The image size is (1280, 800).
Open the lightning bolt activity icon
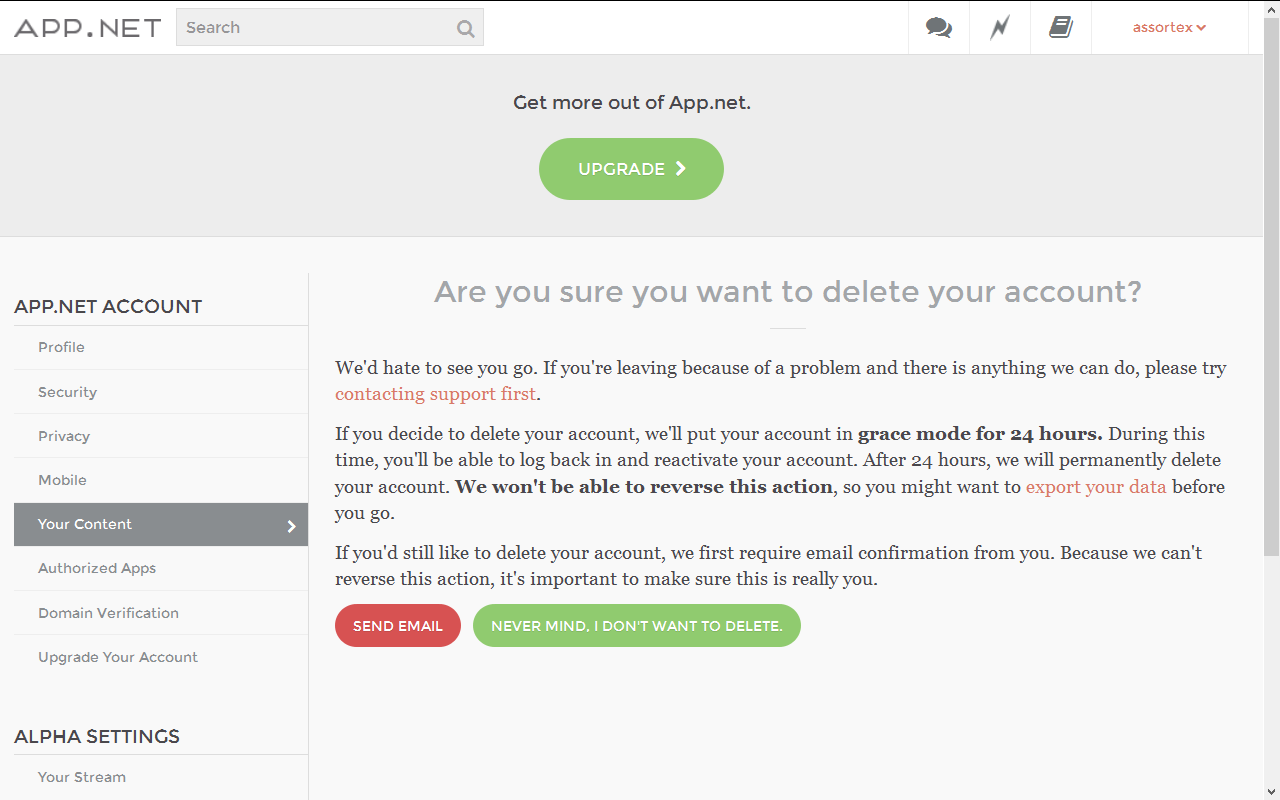[x=1000, y=28]
